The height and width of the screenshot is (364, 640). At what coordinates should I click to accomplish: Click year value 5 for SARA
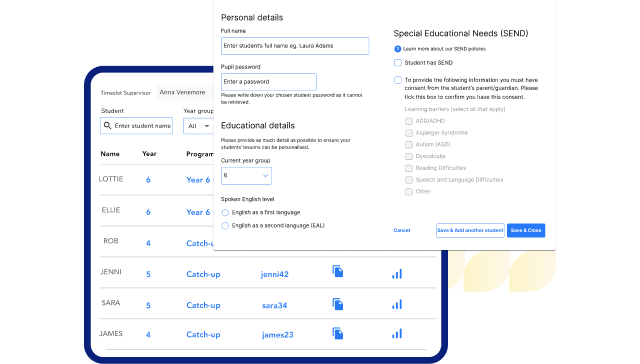(x=148, y=305)
